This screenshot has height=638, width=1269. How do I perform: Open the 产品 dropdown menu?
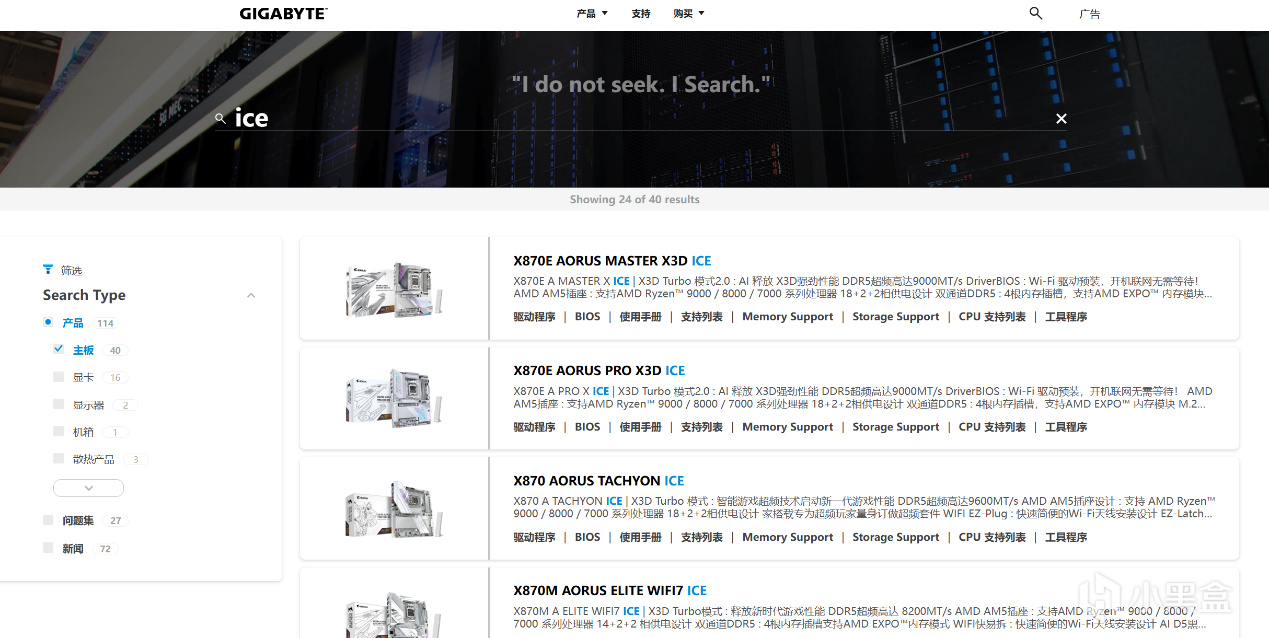[x=592, y=14]
